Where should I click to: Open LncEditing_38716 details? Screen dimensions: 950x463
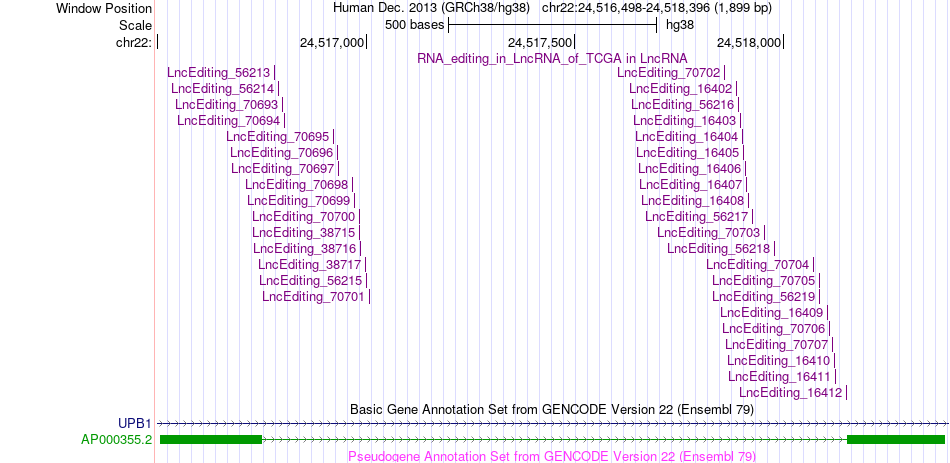[305, 248]
